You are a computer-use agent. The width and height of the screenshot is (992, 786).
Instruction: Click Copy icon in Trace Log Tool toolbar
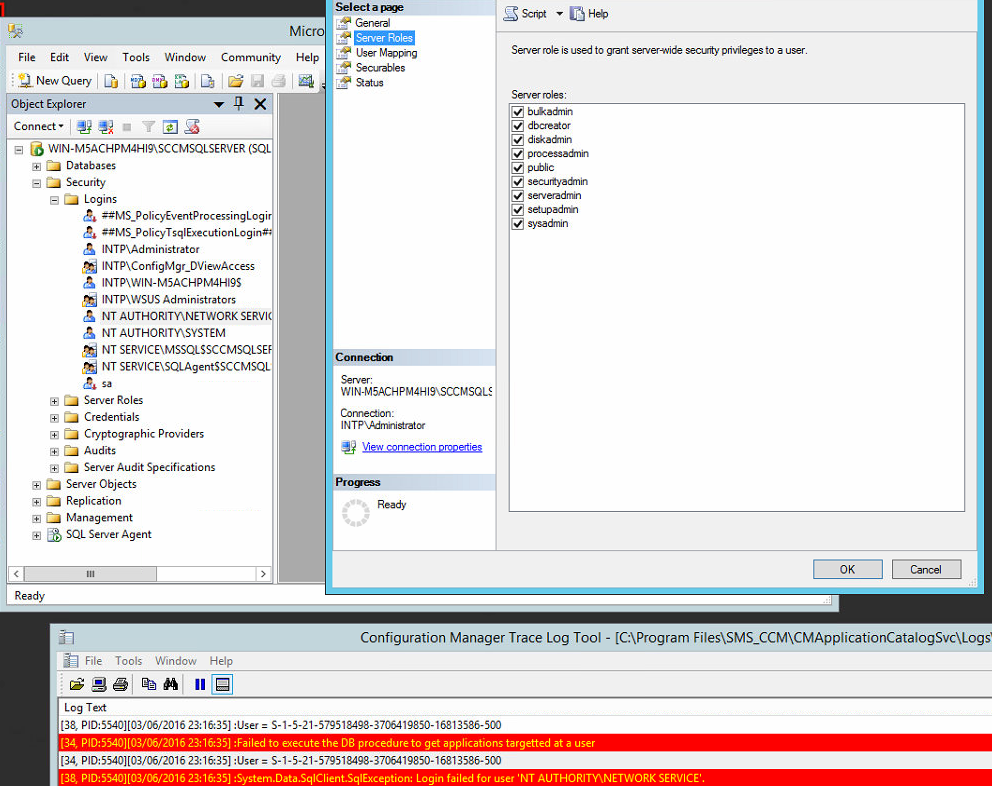149,684
